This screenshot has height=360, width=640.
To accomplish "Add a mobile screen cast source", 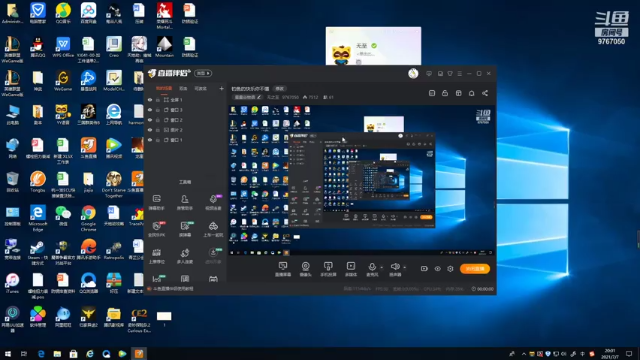I will click(x=328, y=269).
